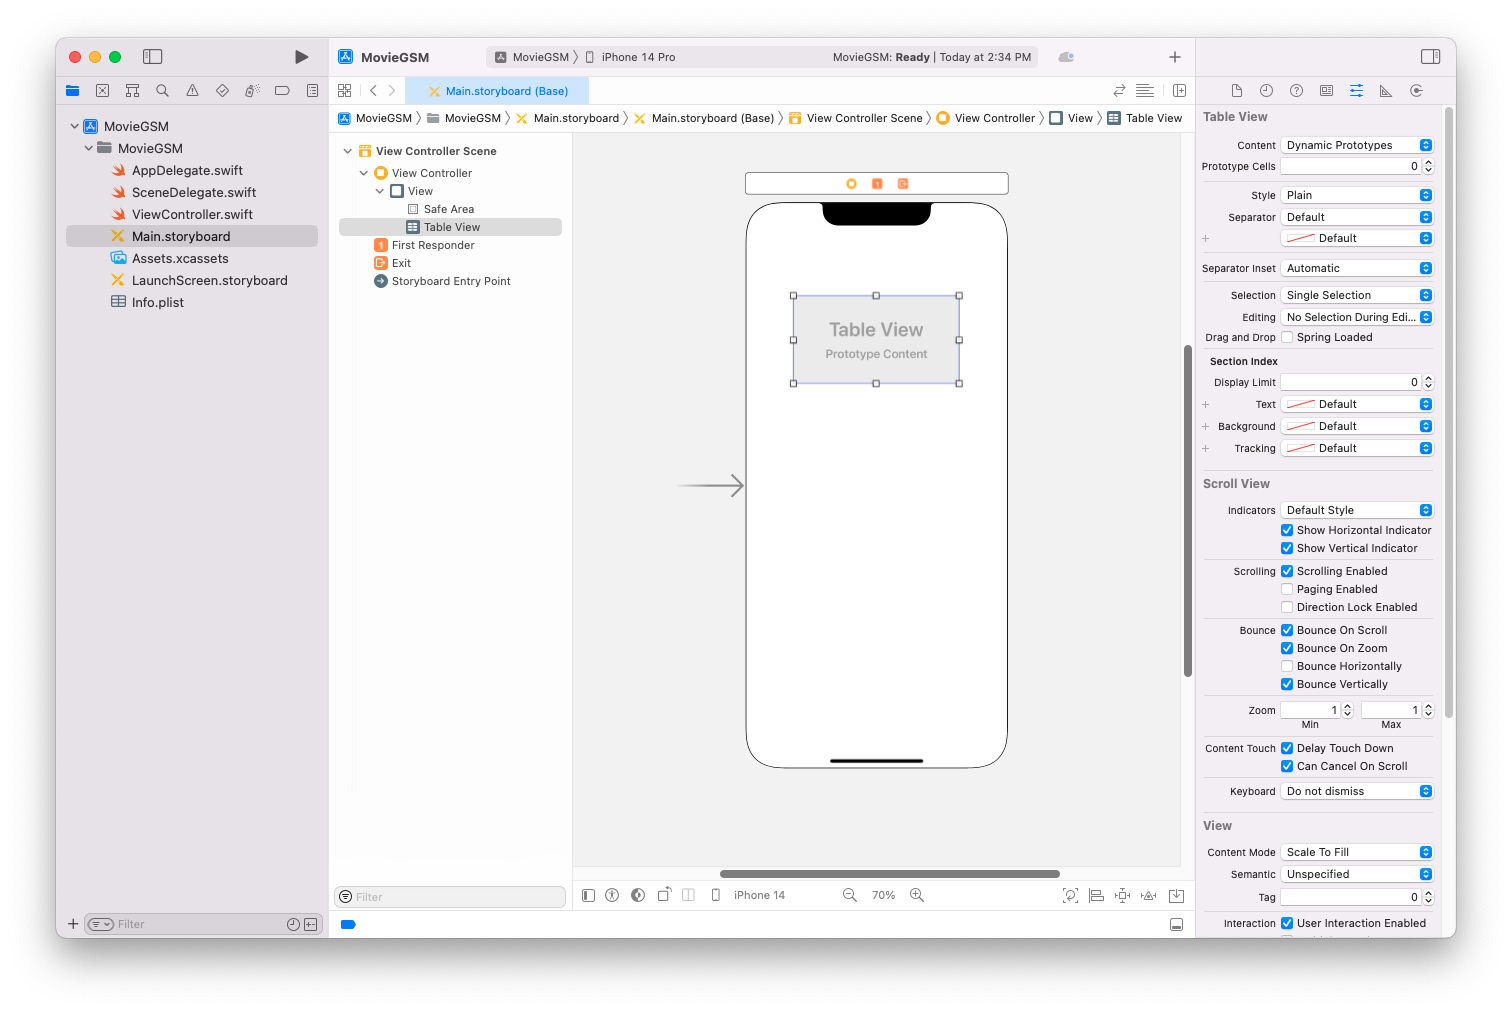This screenshot has width=1512, height=1012.
Task: Open the Connections inspector icon
Action: [x=1416, y=91]
